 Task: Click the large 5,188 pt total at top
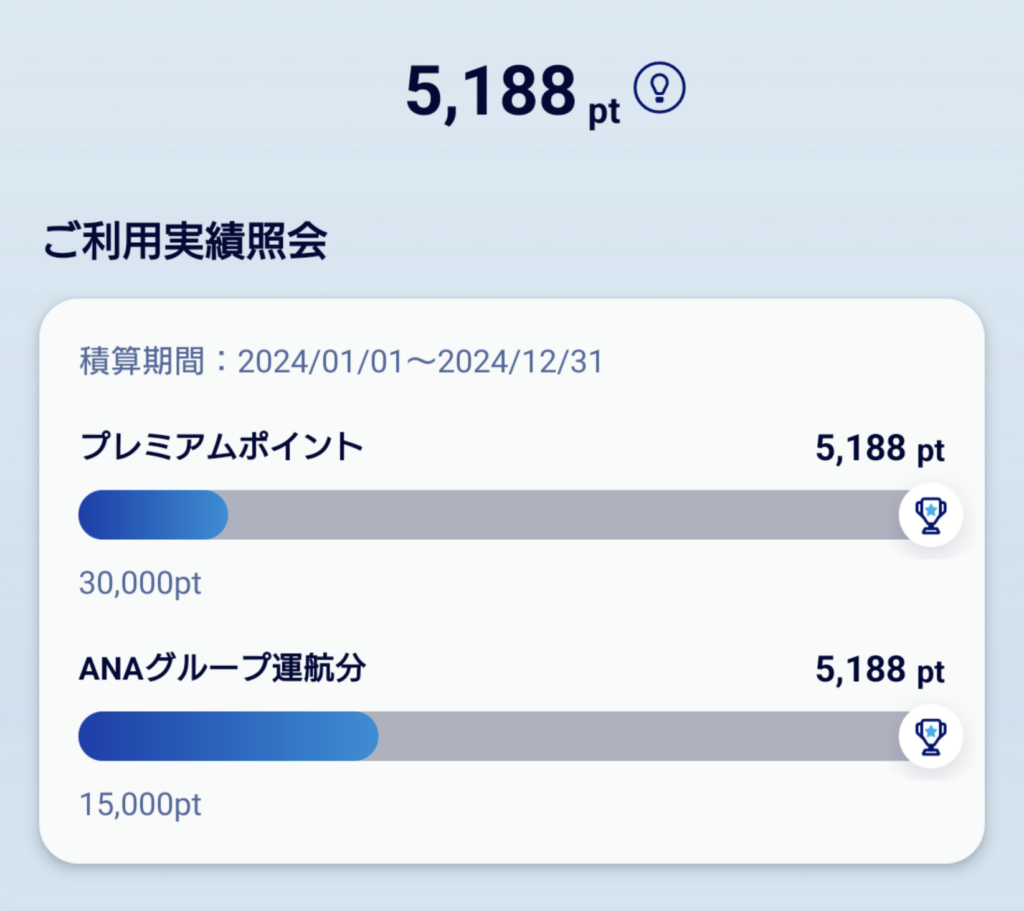(513, 93)
